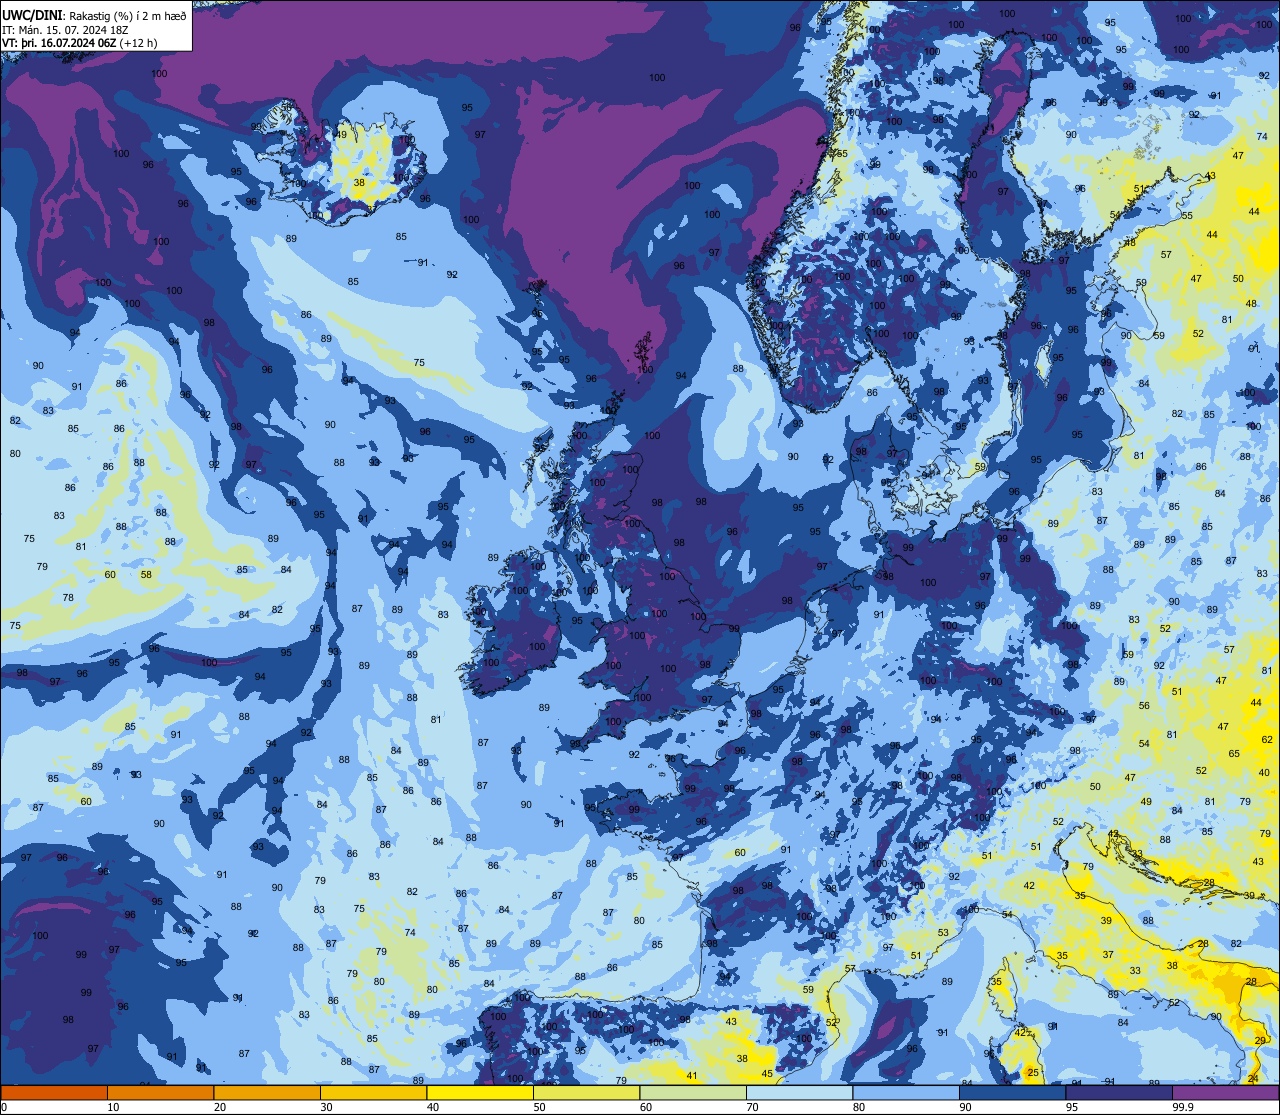
Task: Click the legend tick label 99.9
Action: pyautogui.click(x=1183, y=1107)
